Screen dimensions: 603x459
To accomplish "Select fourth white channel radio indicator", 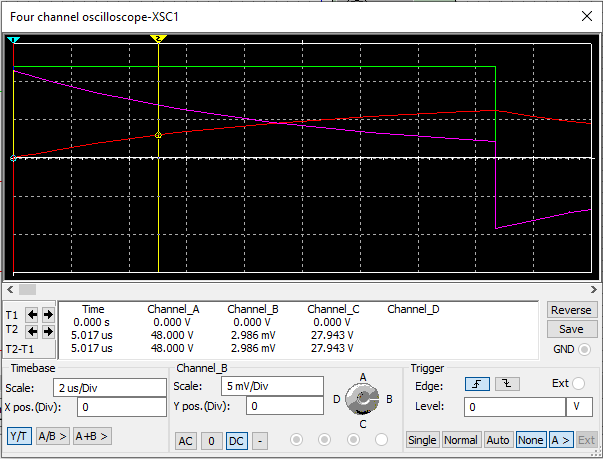I will click(x=381, y=439).
